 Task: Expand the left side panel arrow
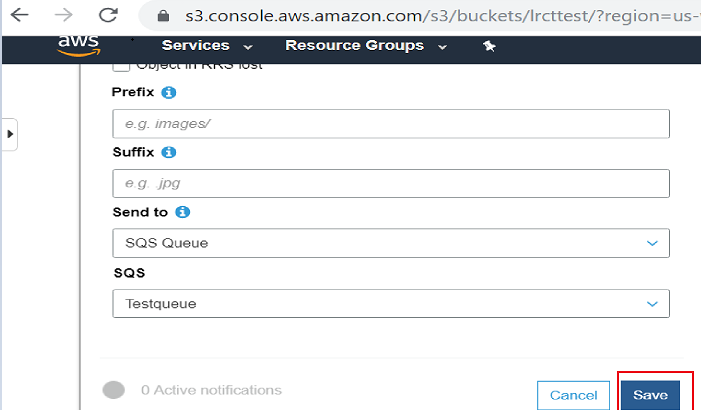[x=9, y=133]
